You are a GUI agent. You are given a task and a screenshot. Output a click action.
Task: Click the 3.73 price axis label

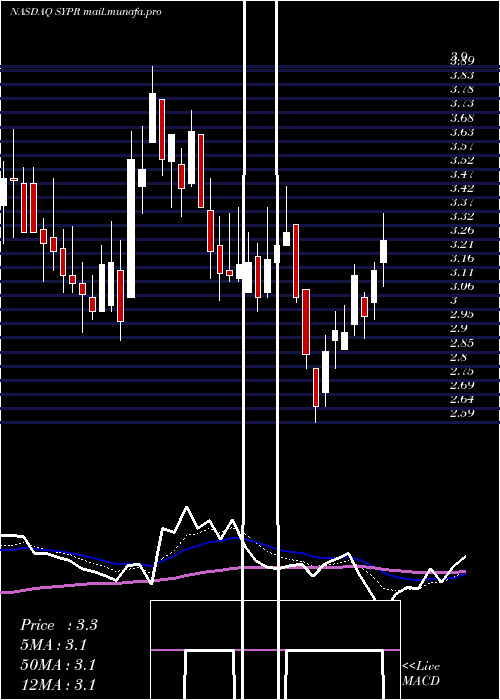(x=462, y=104)
